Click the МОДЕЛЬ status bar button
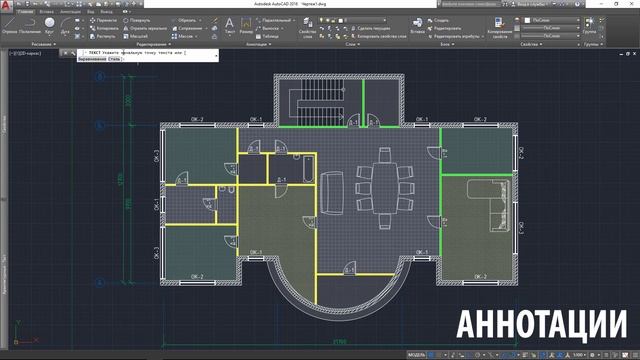The height and width of the screenshot is (360, 640). 416,355
